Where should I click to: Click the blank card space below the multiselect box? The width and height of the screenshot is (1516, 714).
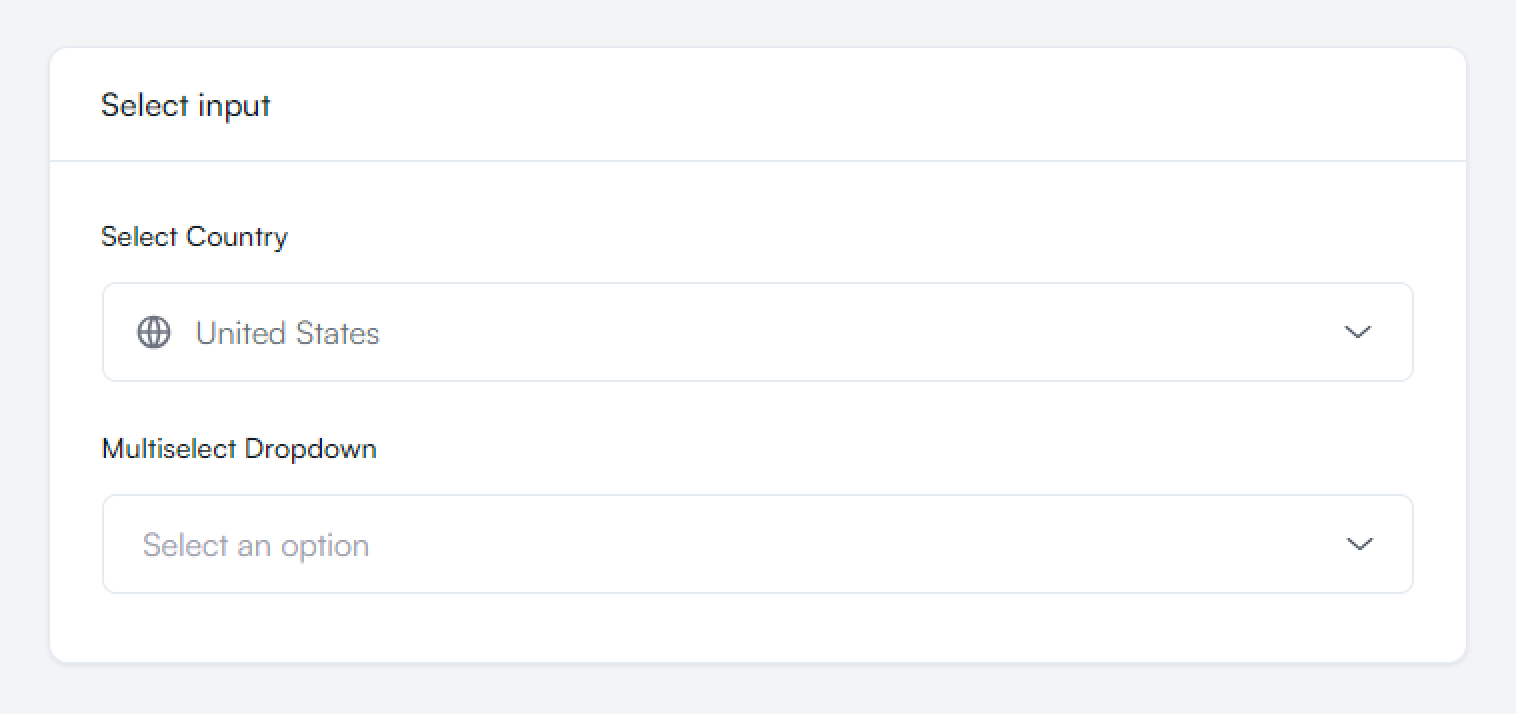pyautogui.click(x=757, y=628)
